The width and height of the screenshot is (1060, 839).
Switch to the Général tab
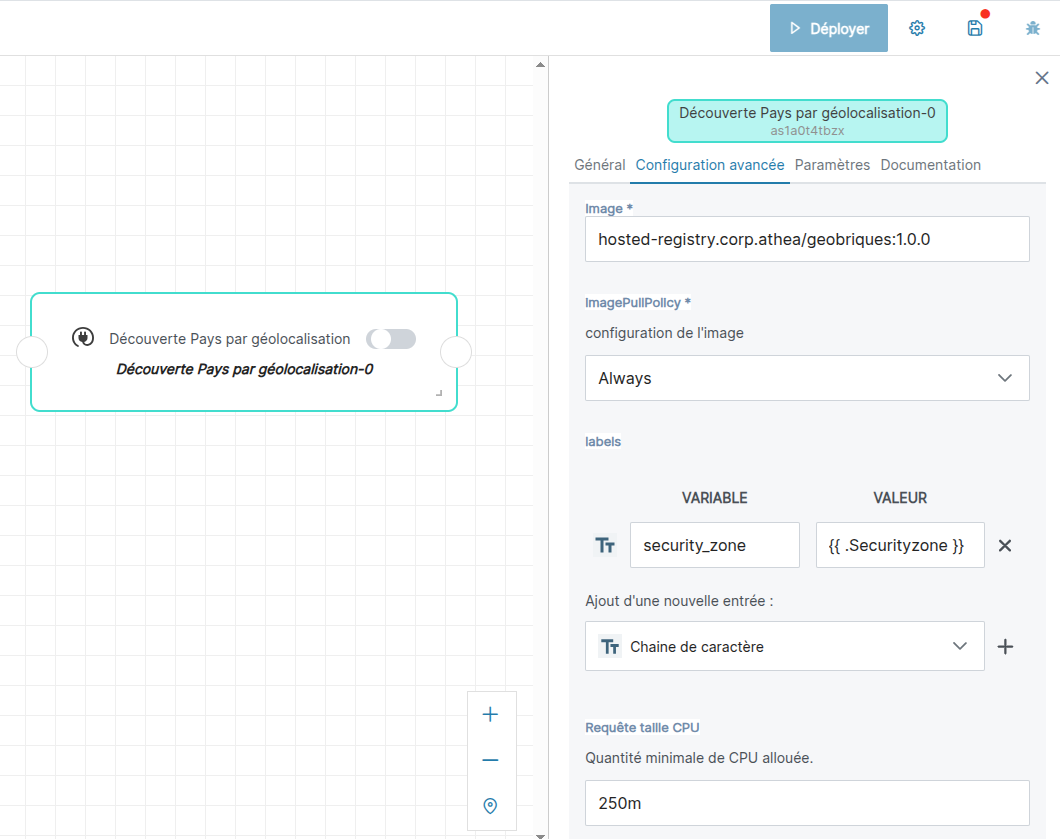(599, 165)
